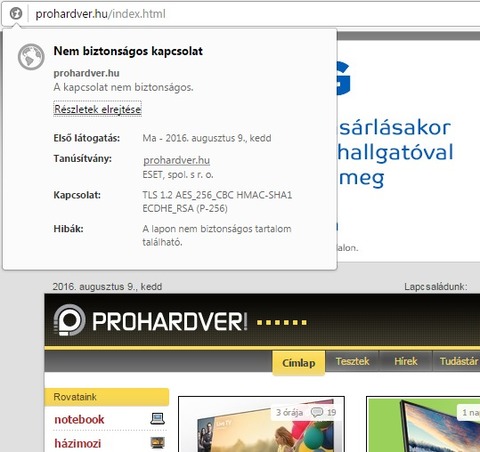Screen dimensions: 480x452
Task: Switch to the Címlap tab
Action: click(x=299, y=363)
